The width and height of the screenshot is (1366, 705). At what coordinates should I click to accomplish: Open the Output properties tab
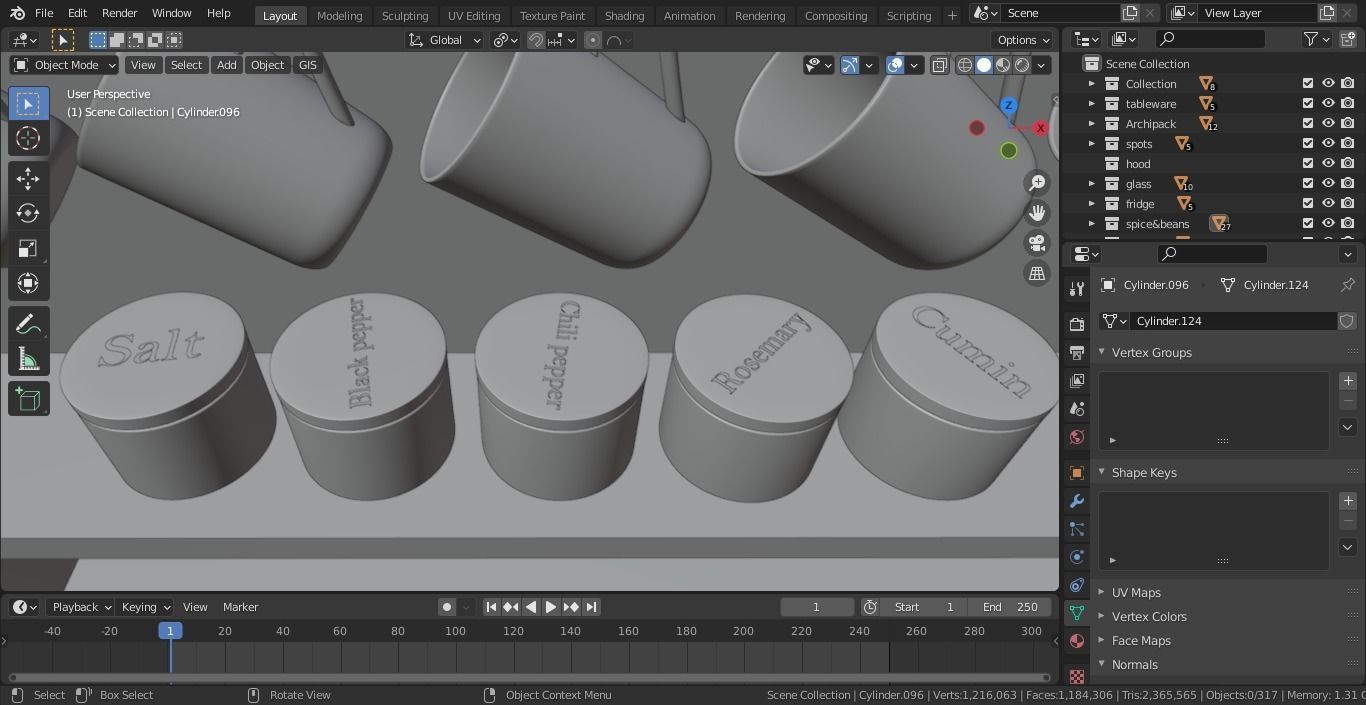[1077, 352]
